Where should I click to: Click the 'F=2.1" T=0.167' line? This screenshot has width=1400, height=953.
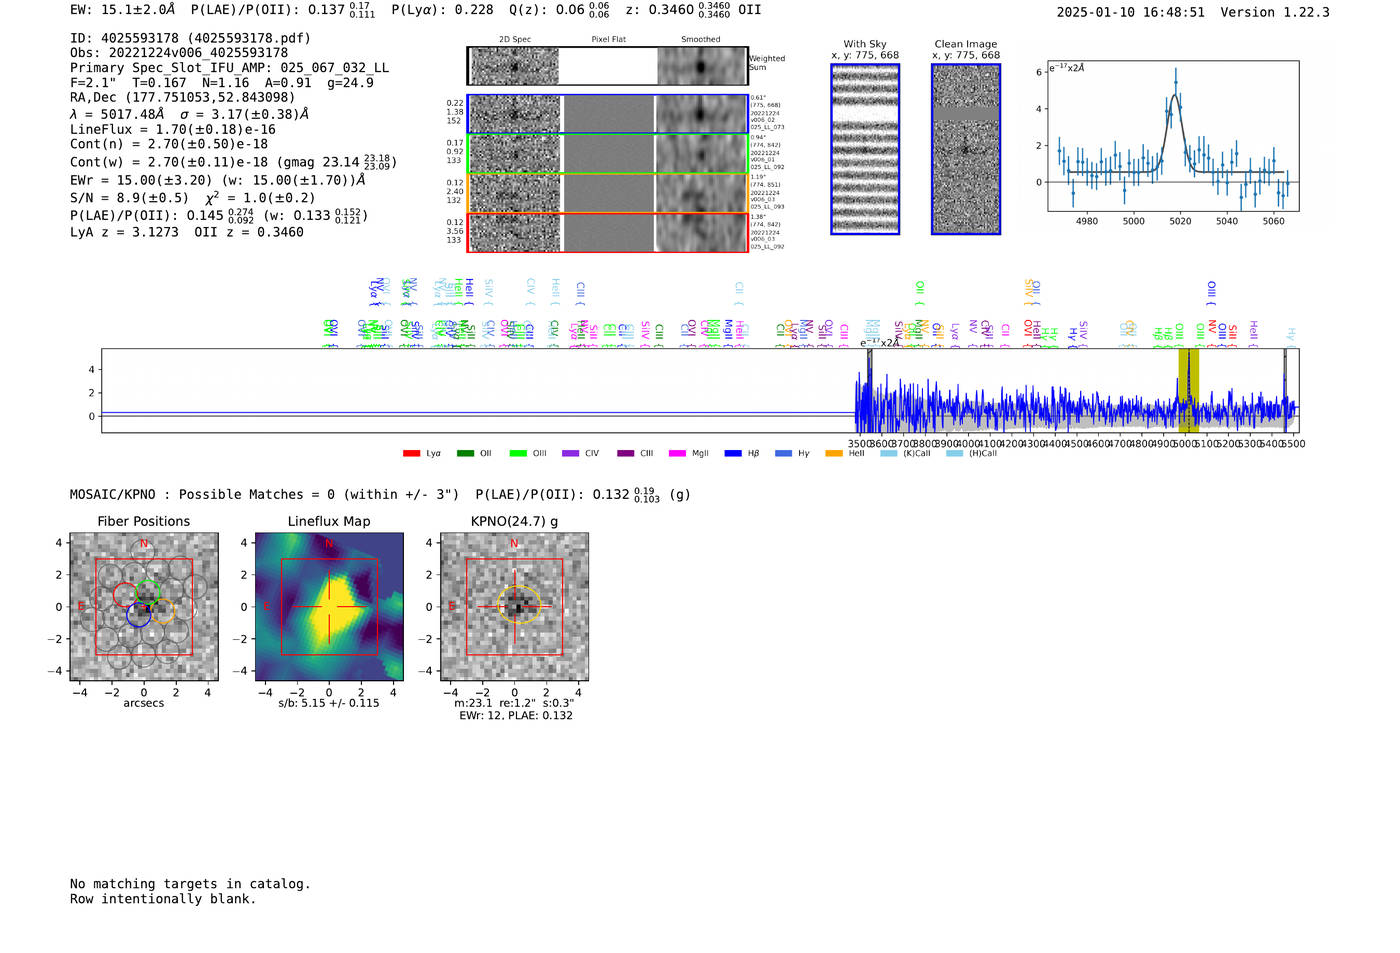coord(221,83)
